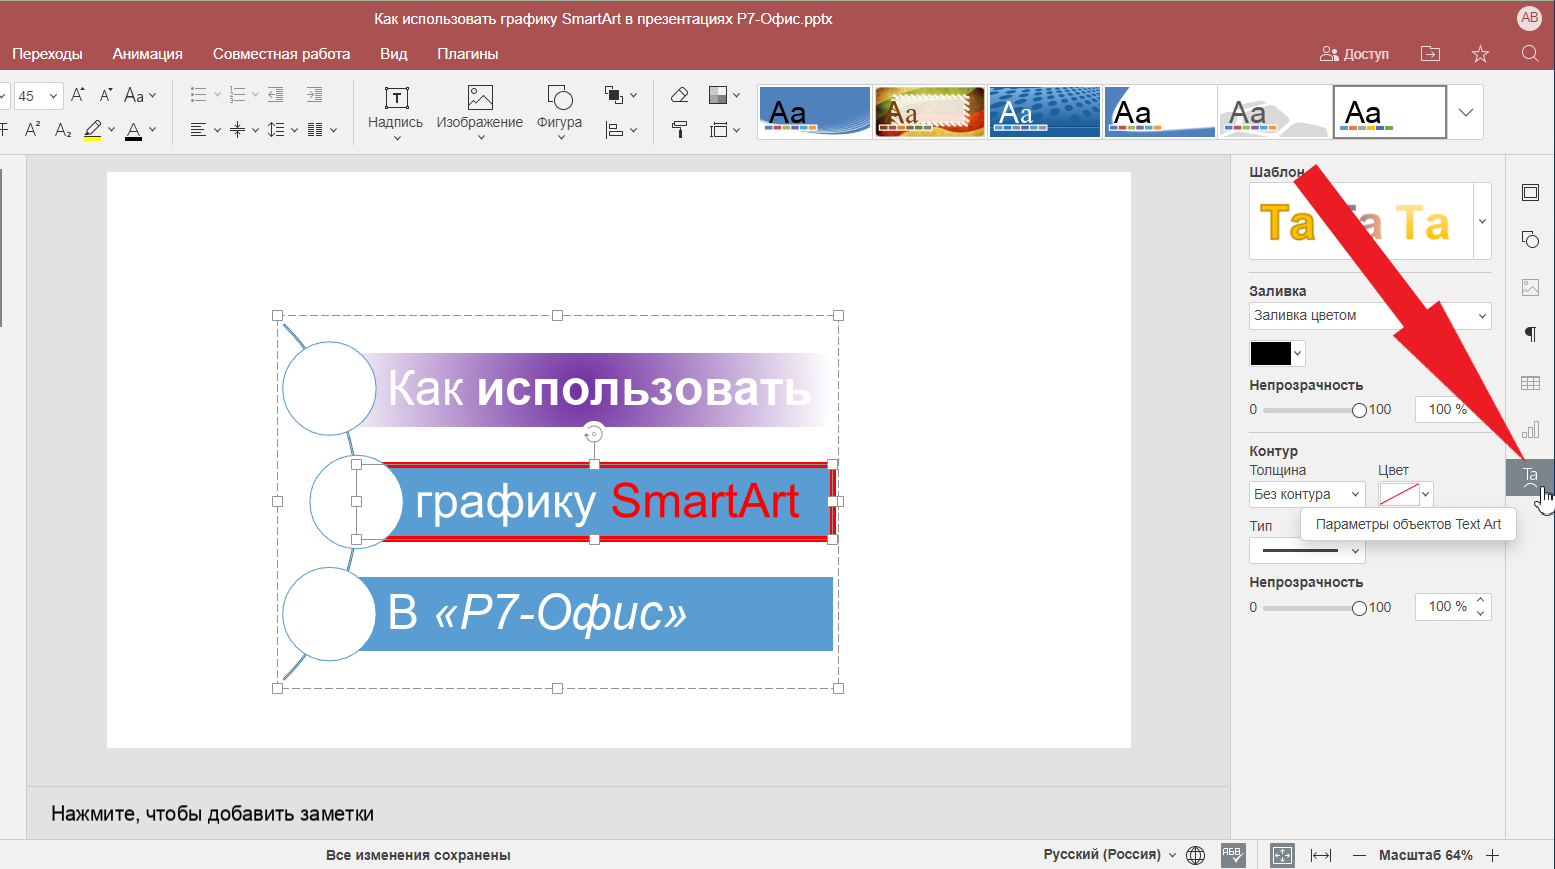This screenshot has height=869, width=1555.
Task: Apply the black font color
Action: click(133, 130)
